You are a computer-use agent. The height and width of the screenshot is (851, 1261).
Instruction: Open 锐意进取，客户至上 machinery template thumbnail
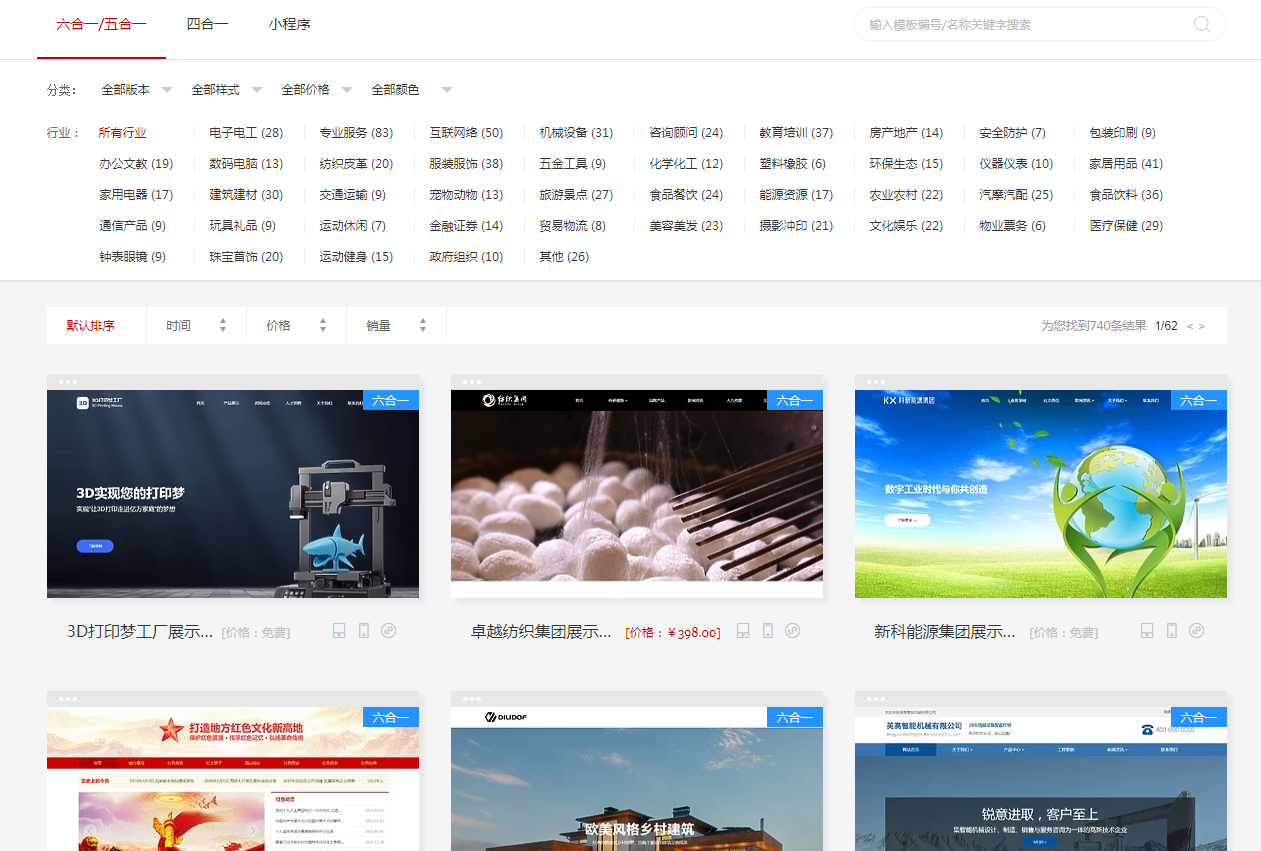[1041, 779]
